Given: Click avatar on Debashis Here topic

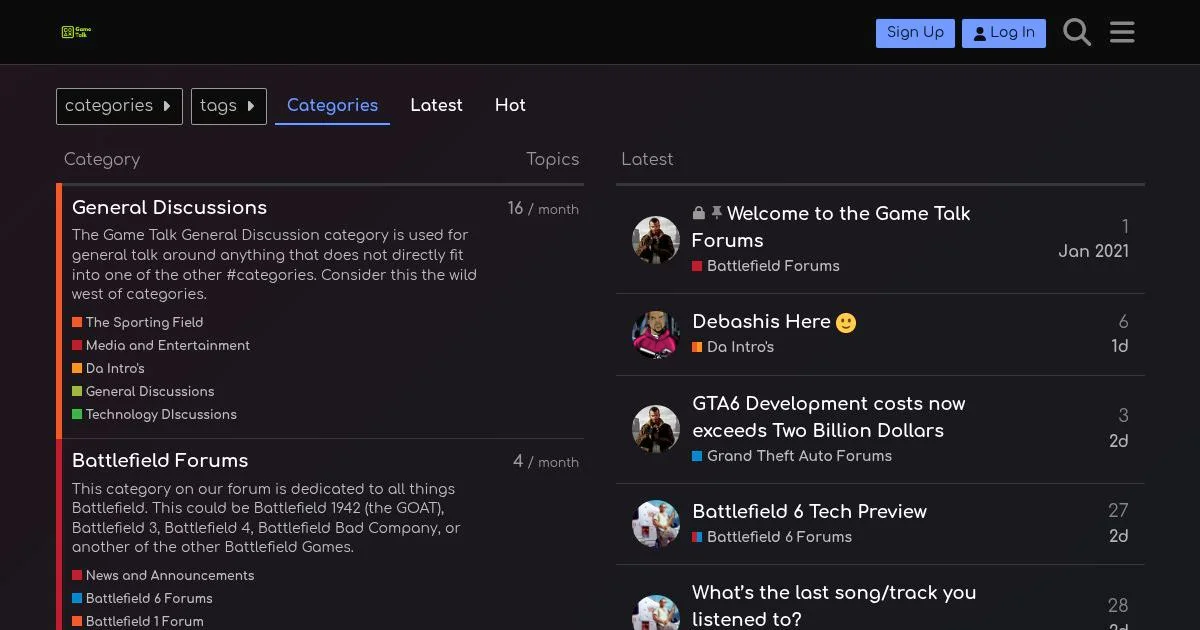Looking at the screenshot, I should [x=656, y=334].
